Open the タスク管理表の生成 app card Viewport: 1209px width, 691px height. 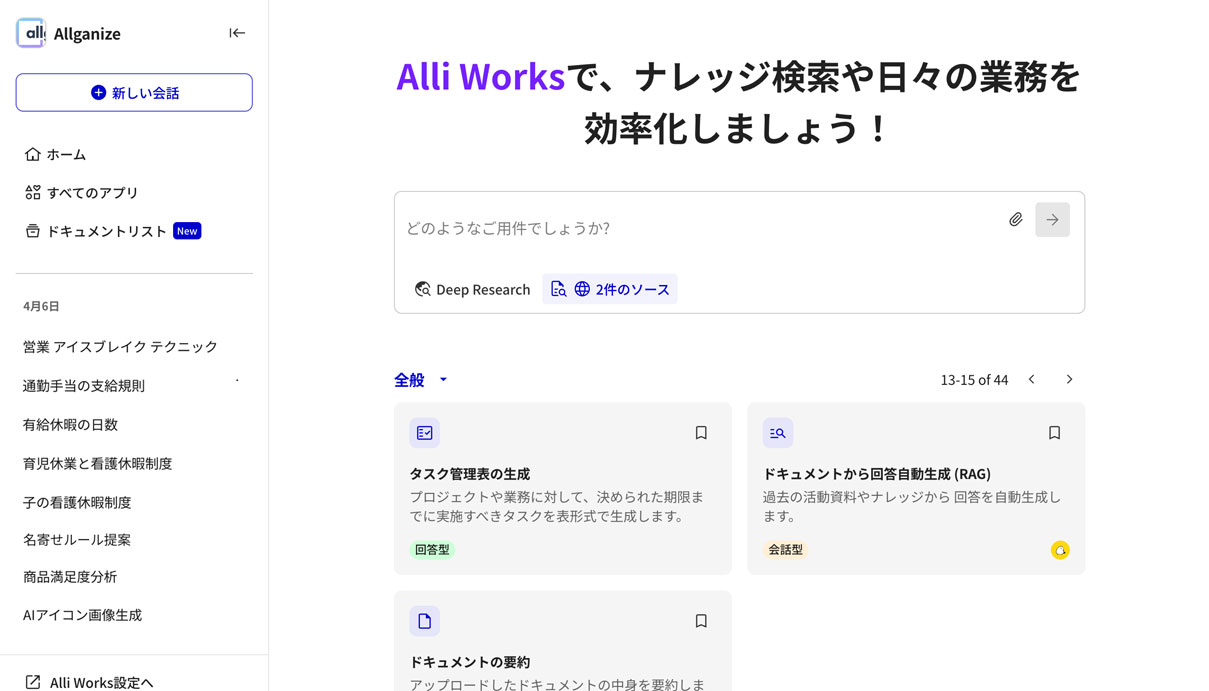coord(563,489)
